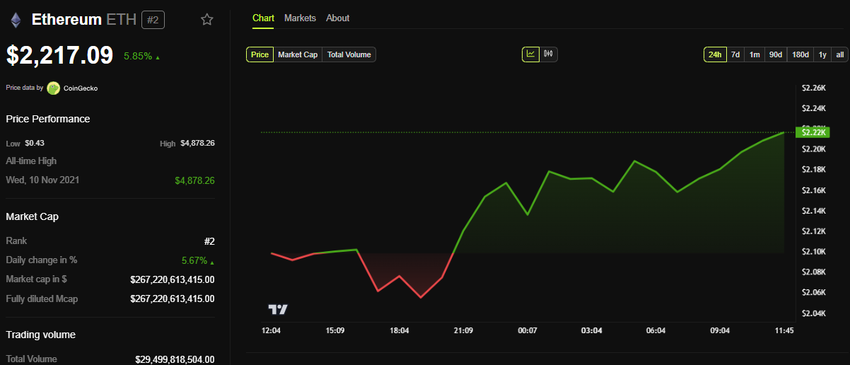Open the Markets tab
The height and width of the screenshot is (365, 850).
coord(300,18)
